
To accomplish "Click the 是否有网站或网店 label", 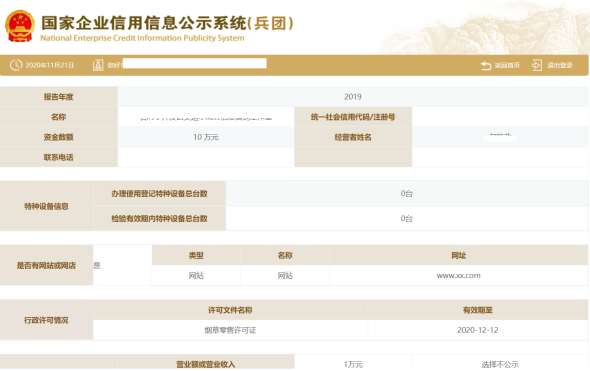I will point(46,266).
